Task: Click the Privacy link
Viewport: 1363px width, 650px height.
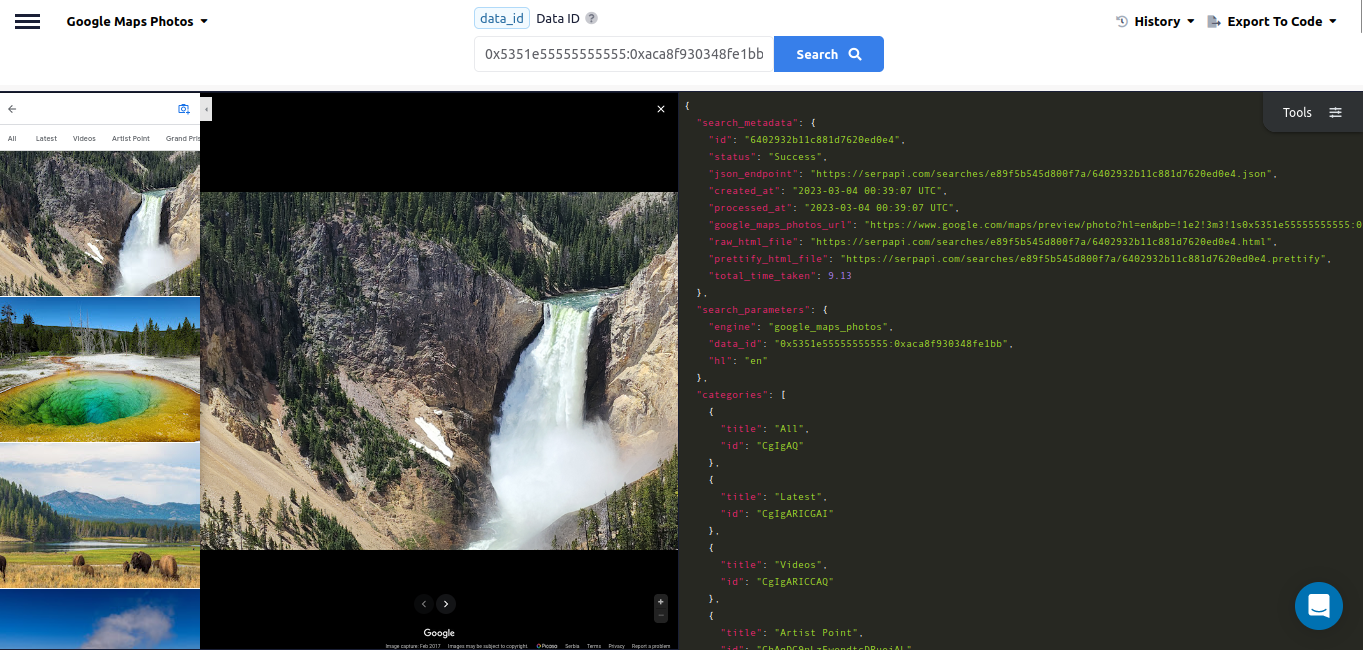Action: (617, 646)
